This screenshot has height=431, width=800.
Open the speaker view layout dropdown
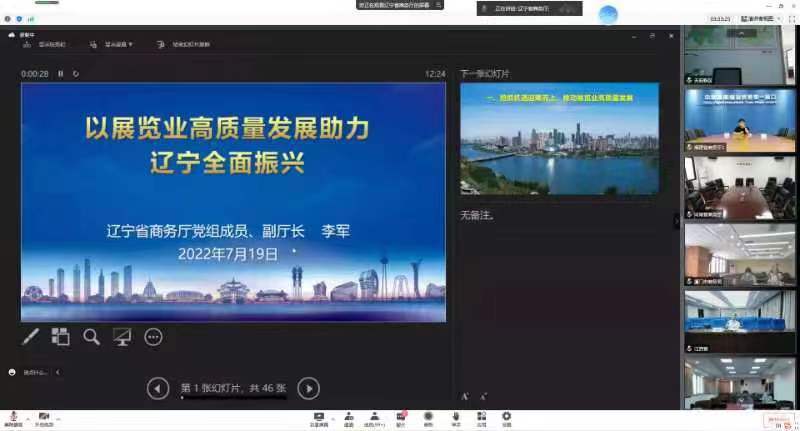point(761,19)
